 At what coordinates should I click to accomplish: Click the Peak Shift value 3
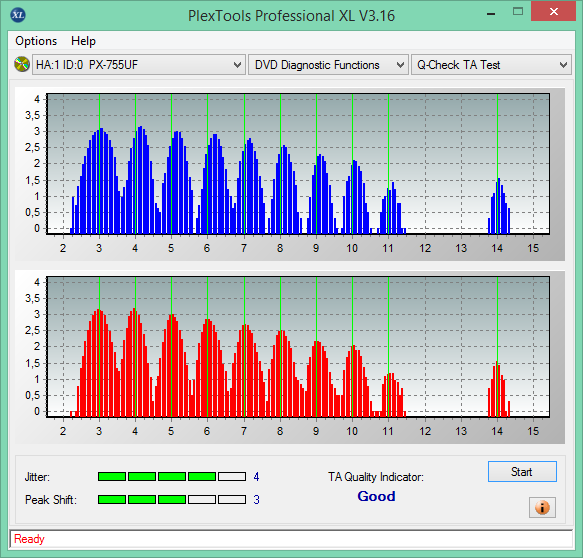coord(256,500)
